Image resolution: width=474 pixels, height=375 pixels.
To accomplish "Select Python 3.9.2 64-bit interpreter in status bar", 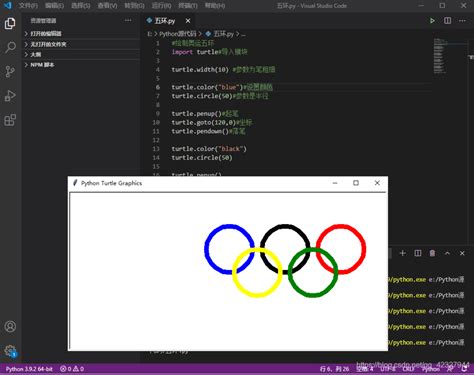I will pos(29,369).
